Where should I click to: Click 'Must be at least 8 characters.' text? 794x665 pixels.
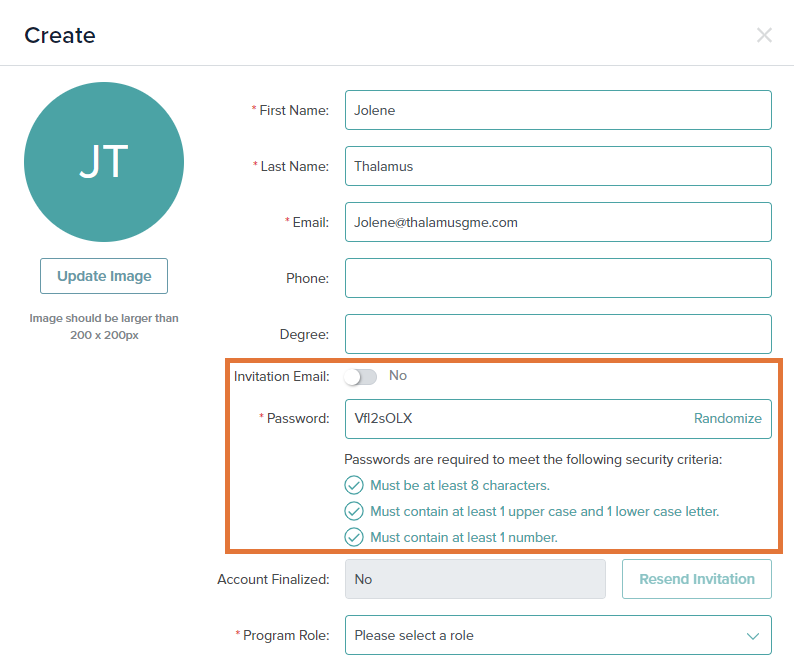pos(460,485)
